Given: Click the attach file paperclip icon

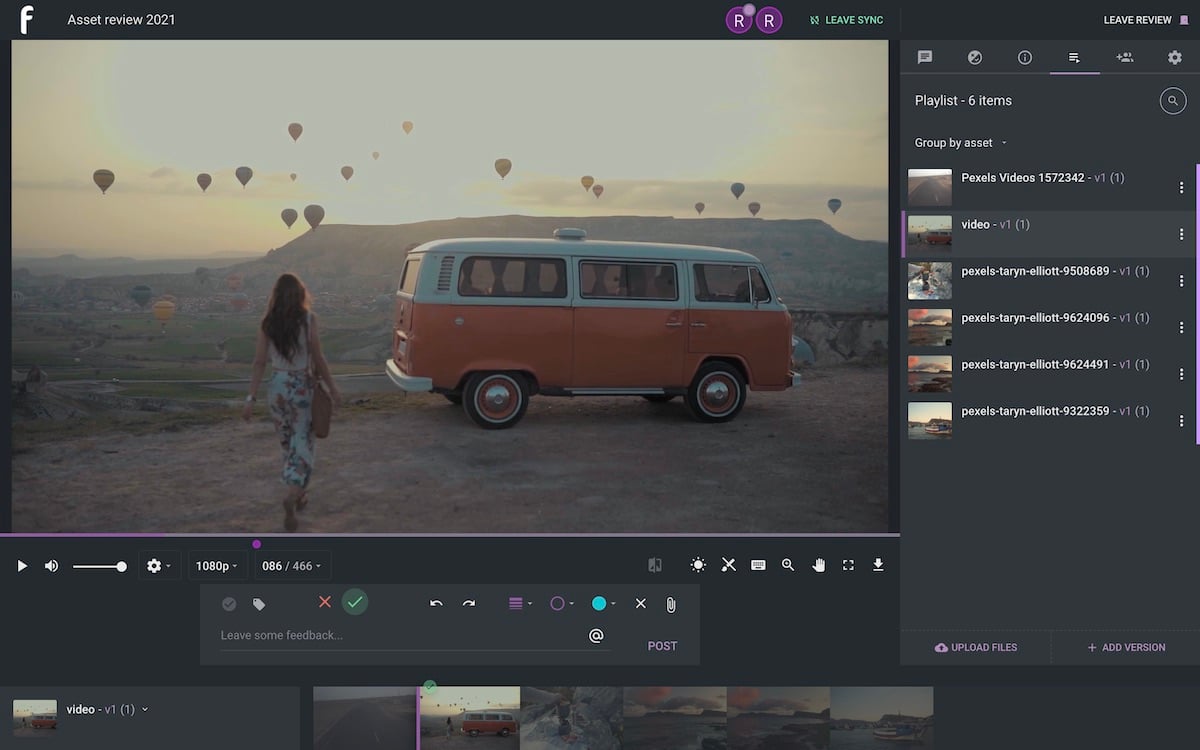Looking at the screenshot, I should click(x=671, y=604).
